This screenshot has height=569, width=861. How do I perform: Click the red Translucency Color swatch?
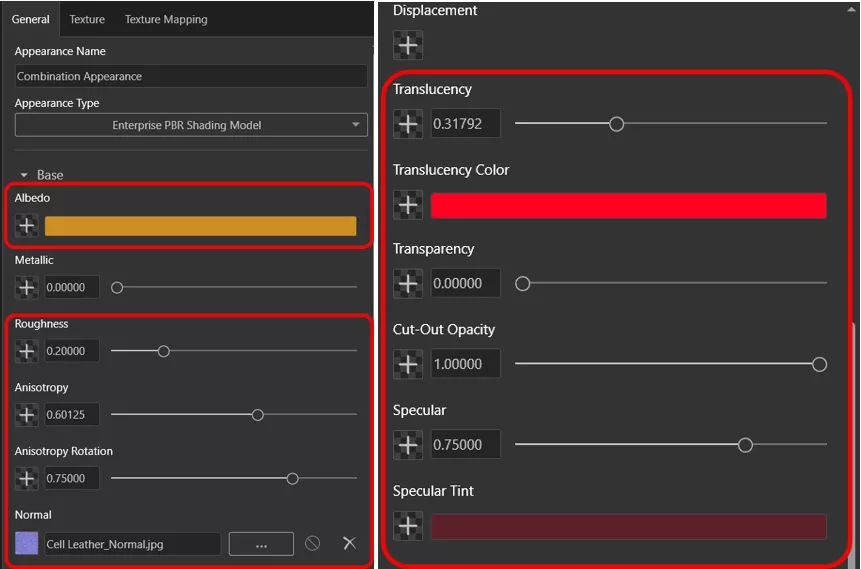pos(628,205)
